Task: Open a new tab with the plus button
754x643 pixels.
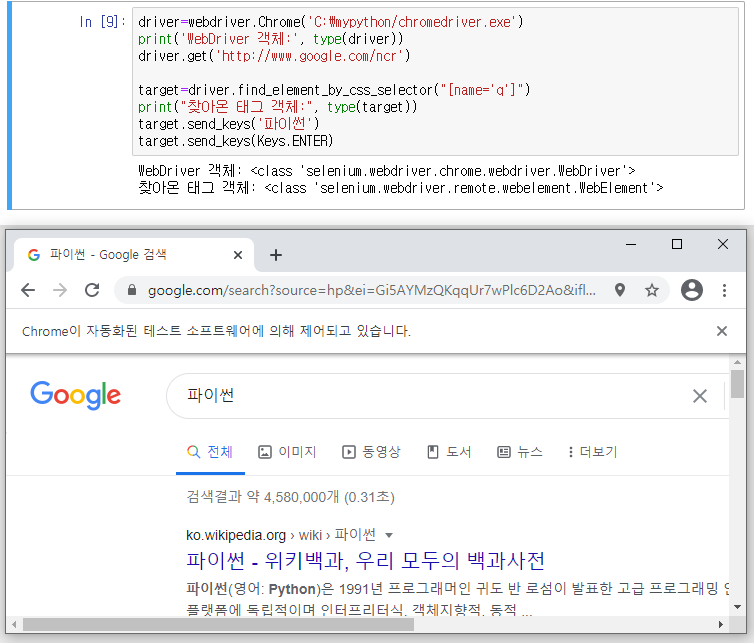Action: 276,255
